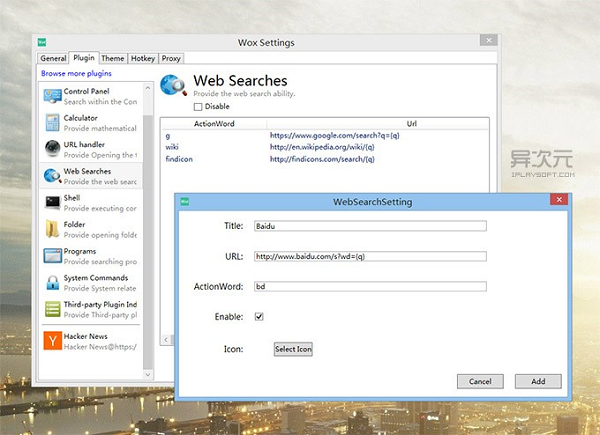Click the URL input field in WebSearchSetting
Screen dimensions: 600x435
[370, 256]
